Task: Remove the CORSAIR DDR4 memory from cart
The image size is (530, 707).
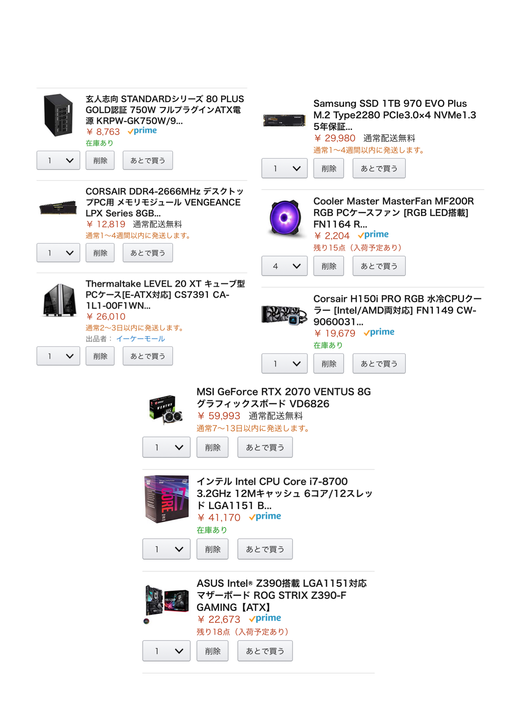Action: (x=100, y=252)
